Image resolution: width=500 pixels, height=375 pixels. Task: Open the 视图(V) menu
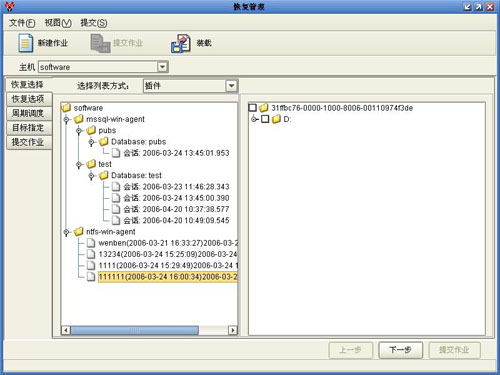pyautogui.click(x=58, y=23)
